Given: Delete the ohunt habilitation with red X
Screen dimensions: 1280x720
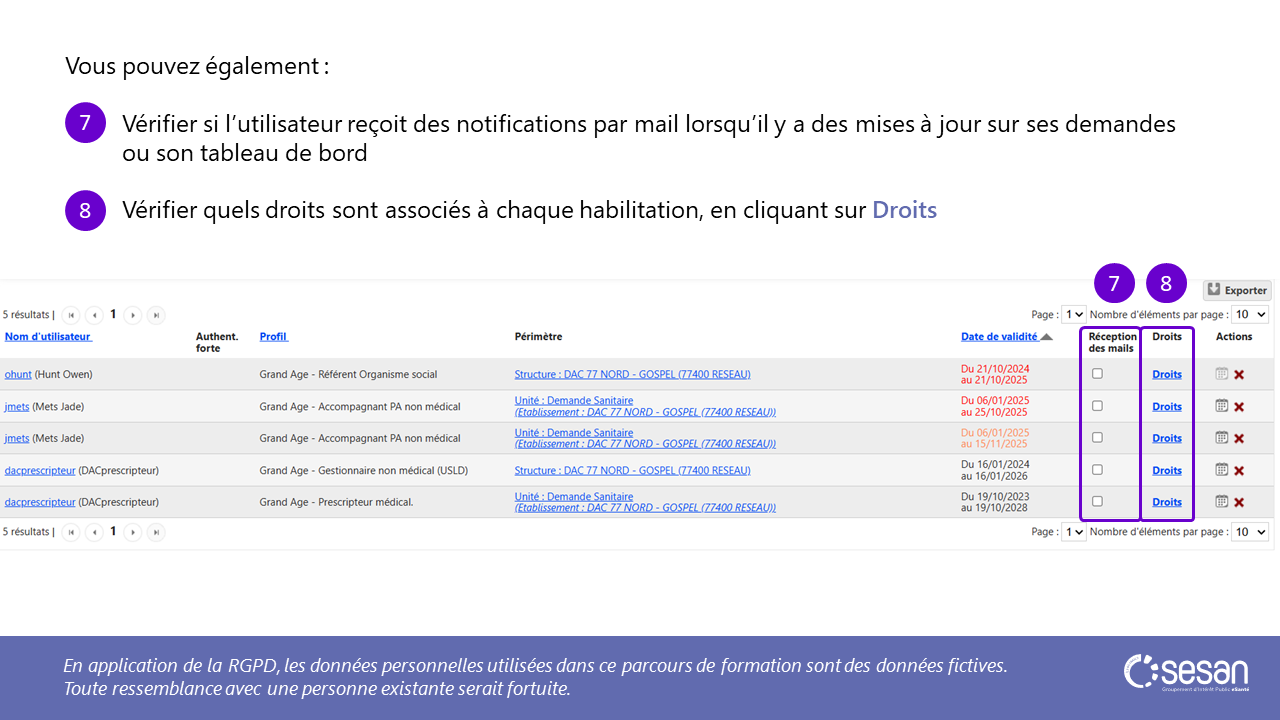Looking at the screenshot, I should [1239, 375].
